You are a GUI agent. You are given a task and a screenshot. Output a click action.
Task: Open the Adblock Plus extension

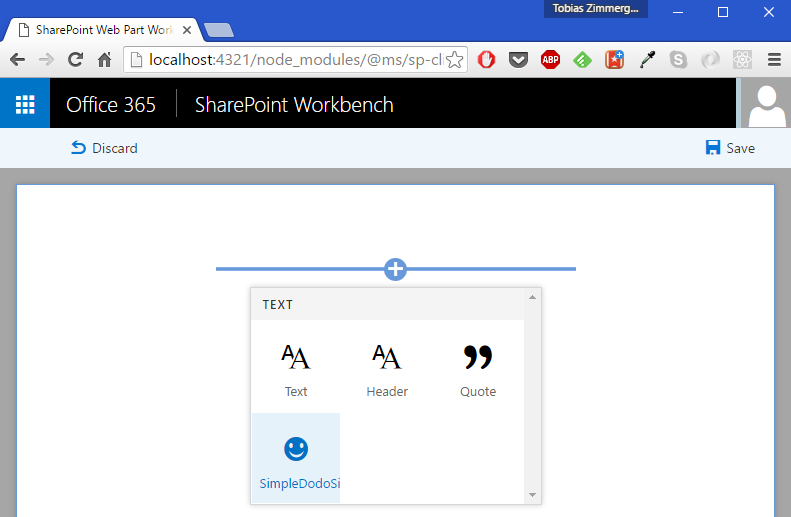(x=550, y=60)
